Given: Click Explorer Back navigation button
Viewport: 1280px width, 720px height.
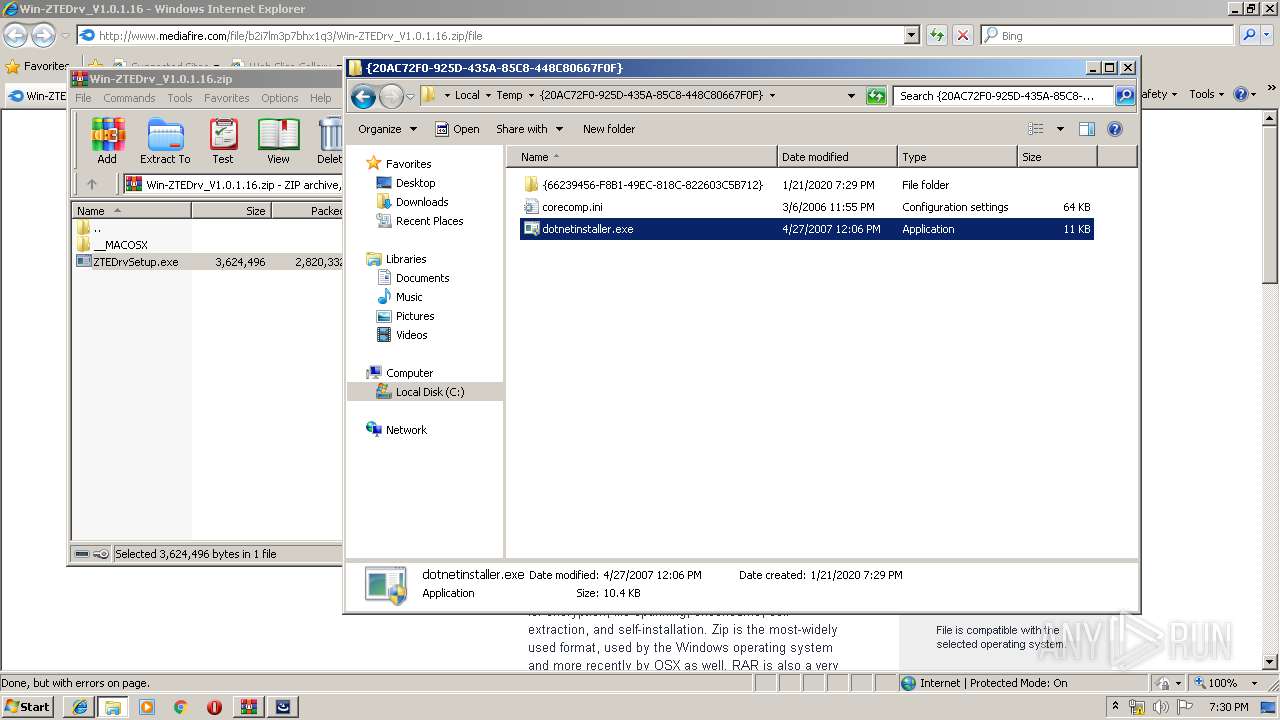Looking at the screenshot, I should pos(364,96).
